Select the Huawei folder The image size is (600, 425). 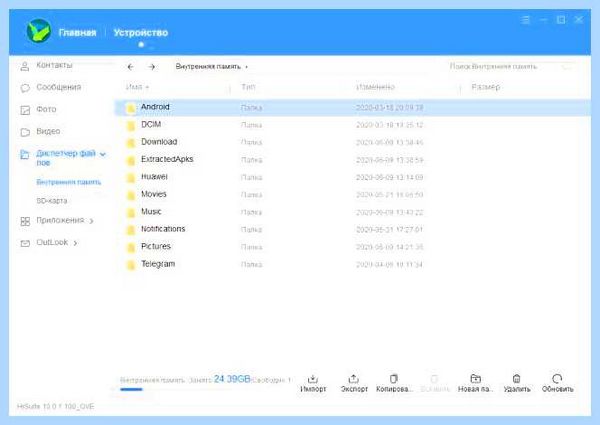154,177
